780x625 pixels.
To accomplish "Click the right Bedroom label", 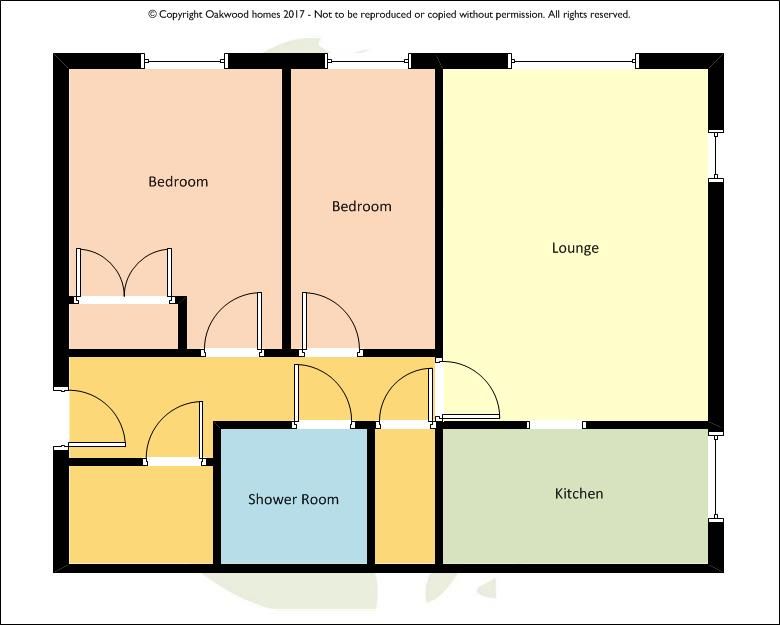I will (x=361, y=206).
